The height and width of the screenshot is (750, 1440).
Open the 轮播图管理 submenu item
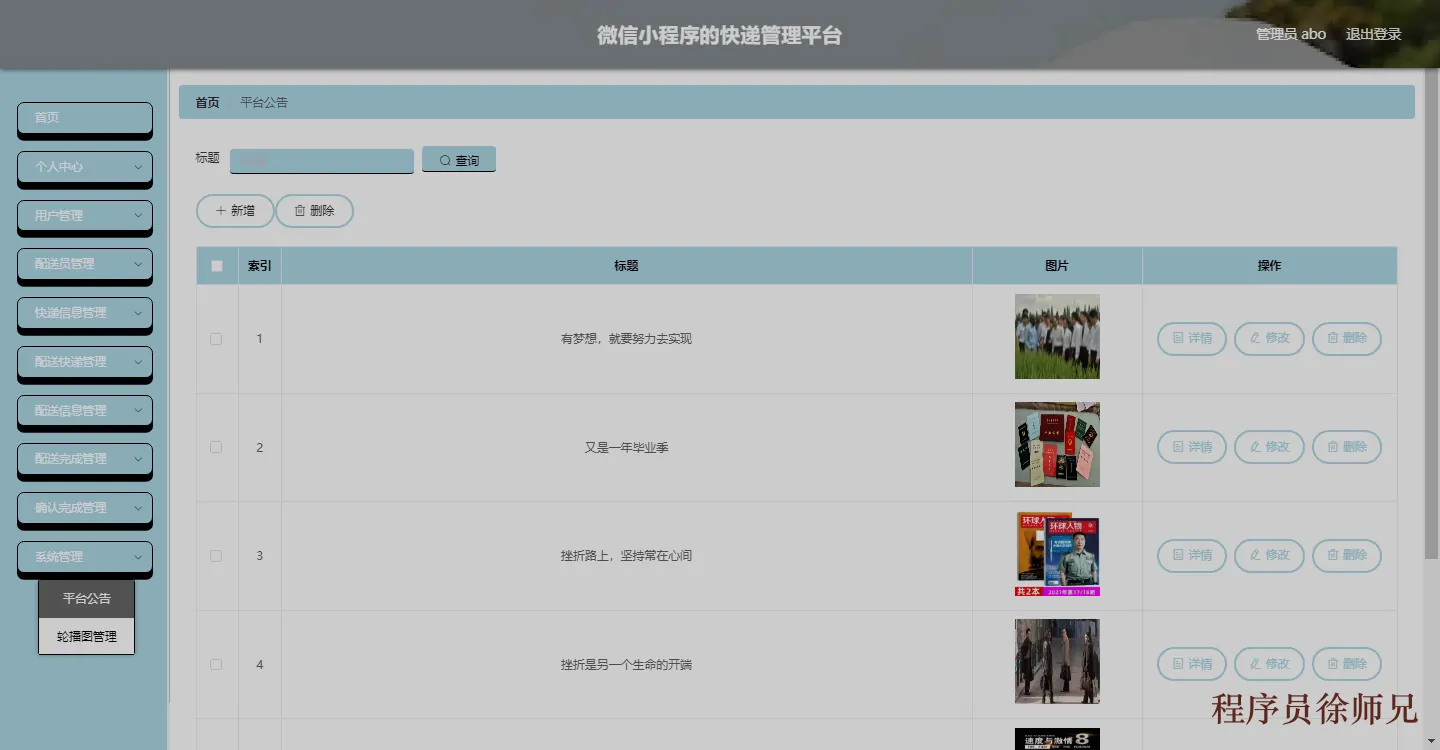87,636
